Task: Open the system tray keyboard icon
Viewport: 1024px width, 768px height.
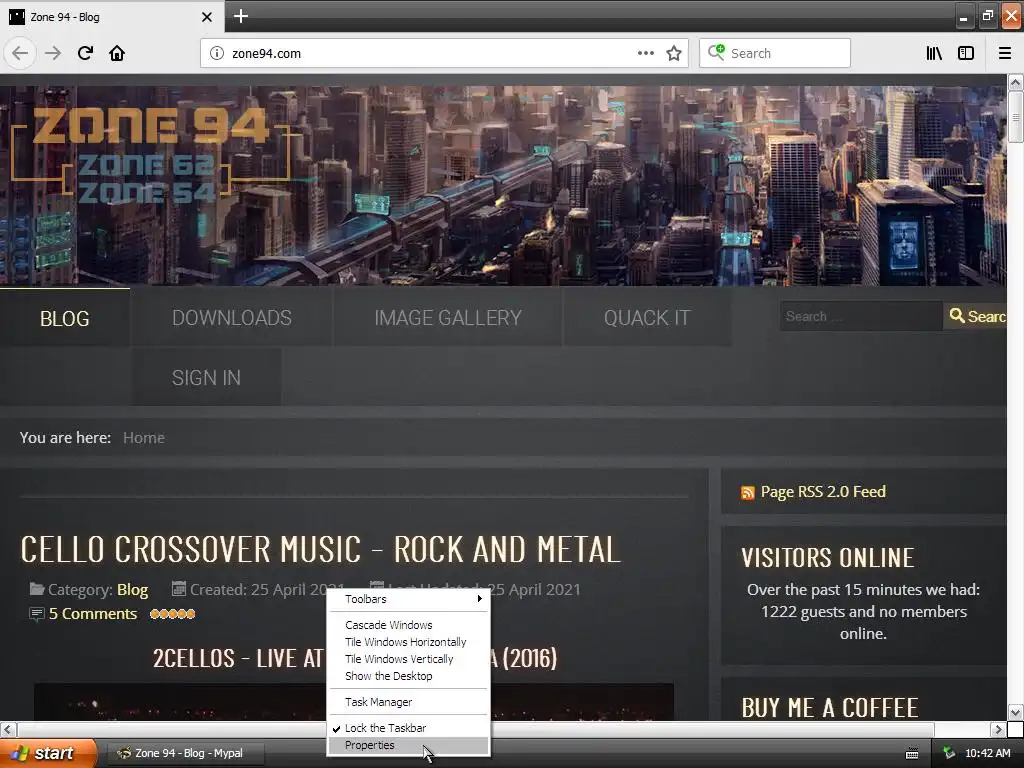Action: click(x=912, y=754)
